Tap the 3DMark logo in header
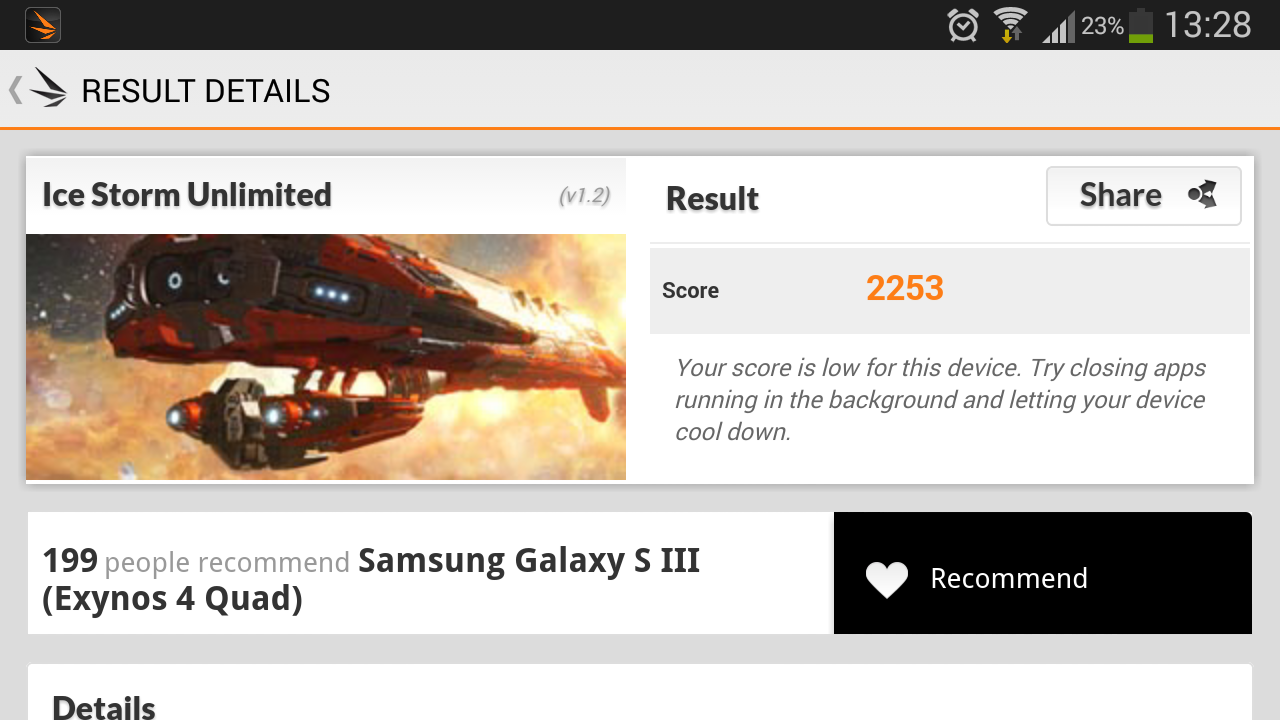Screen dimensions: 1280x720 click(48, 89)
